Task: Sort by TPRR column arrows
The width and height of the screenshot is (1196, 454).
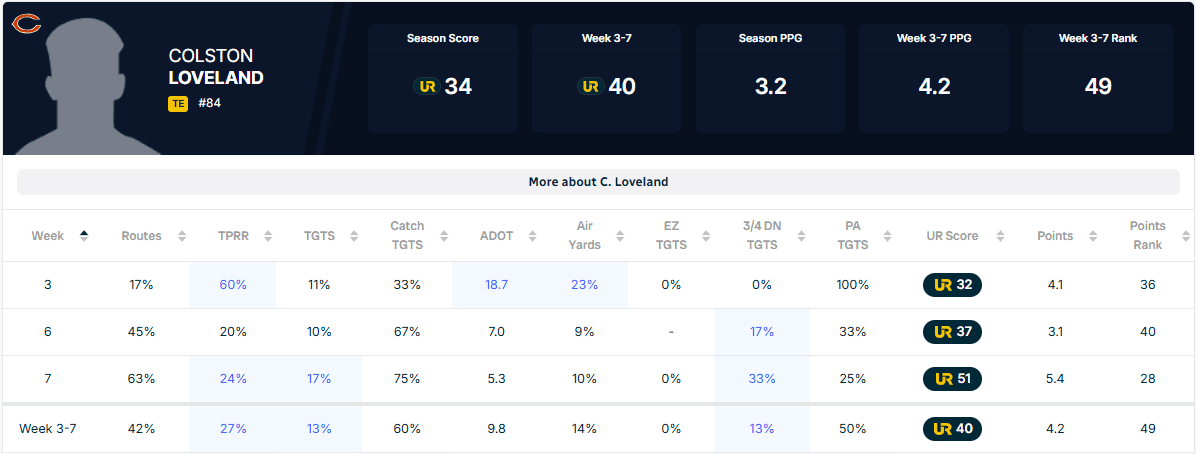Action: click(x=269, y=236)
